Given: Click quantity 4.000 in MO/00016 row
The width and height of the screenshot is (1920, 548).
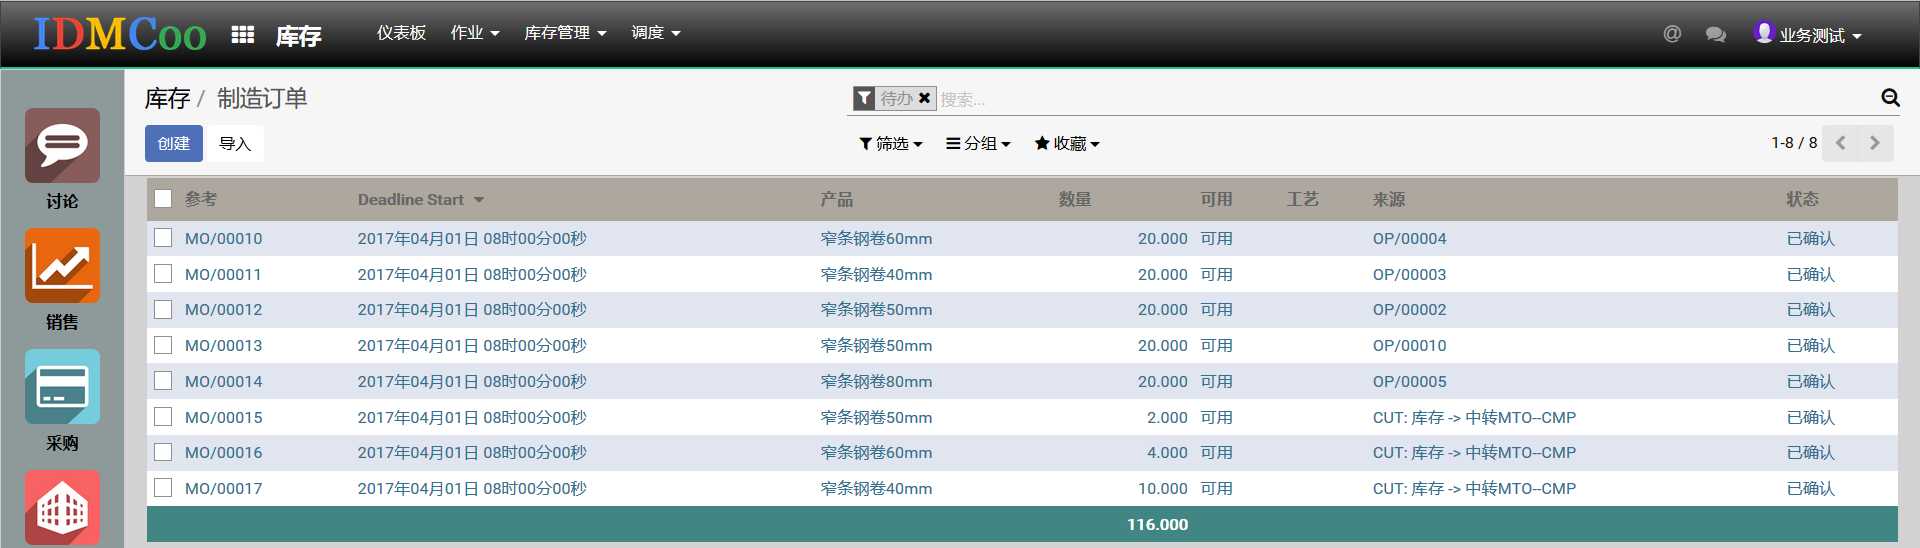Looking at the screenshot, I should pos(1167,453).
